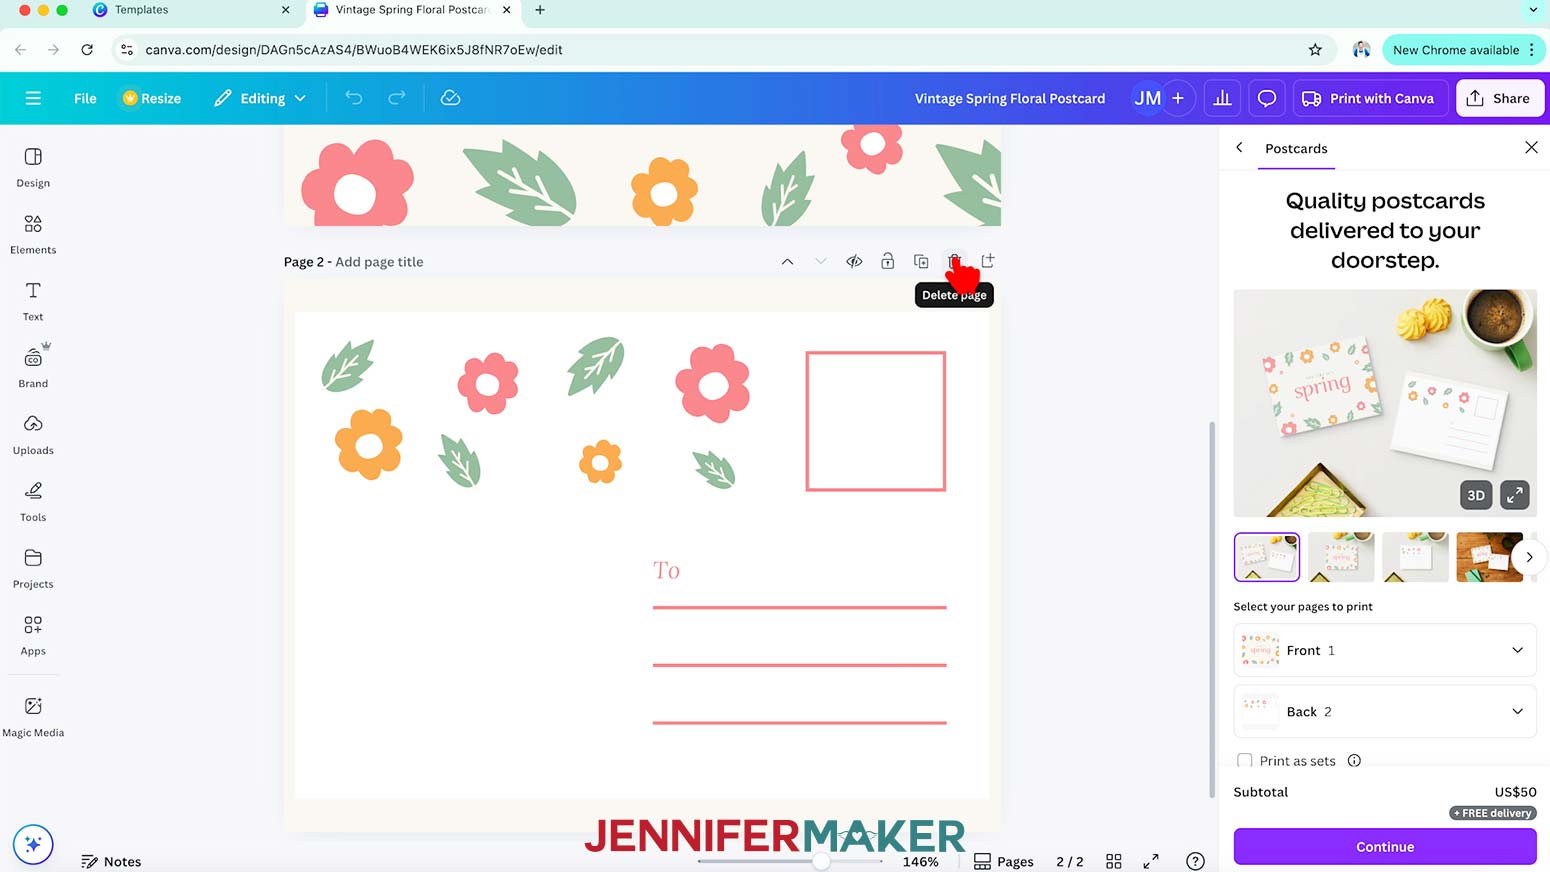
Task: Expand the postcard preview image
Action: tap(1515, 495)
